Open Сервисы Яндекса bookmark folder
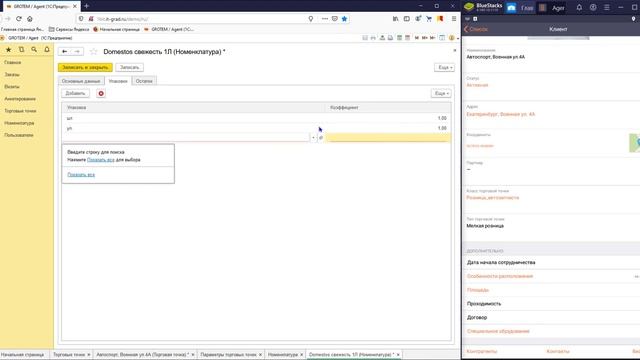640x360 pixels. 69,29
